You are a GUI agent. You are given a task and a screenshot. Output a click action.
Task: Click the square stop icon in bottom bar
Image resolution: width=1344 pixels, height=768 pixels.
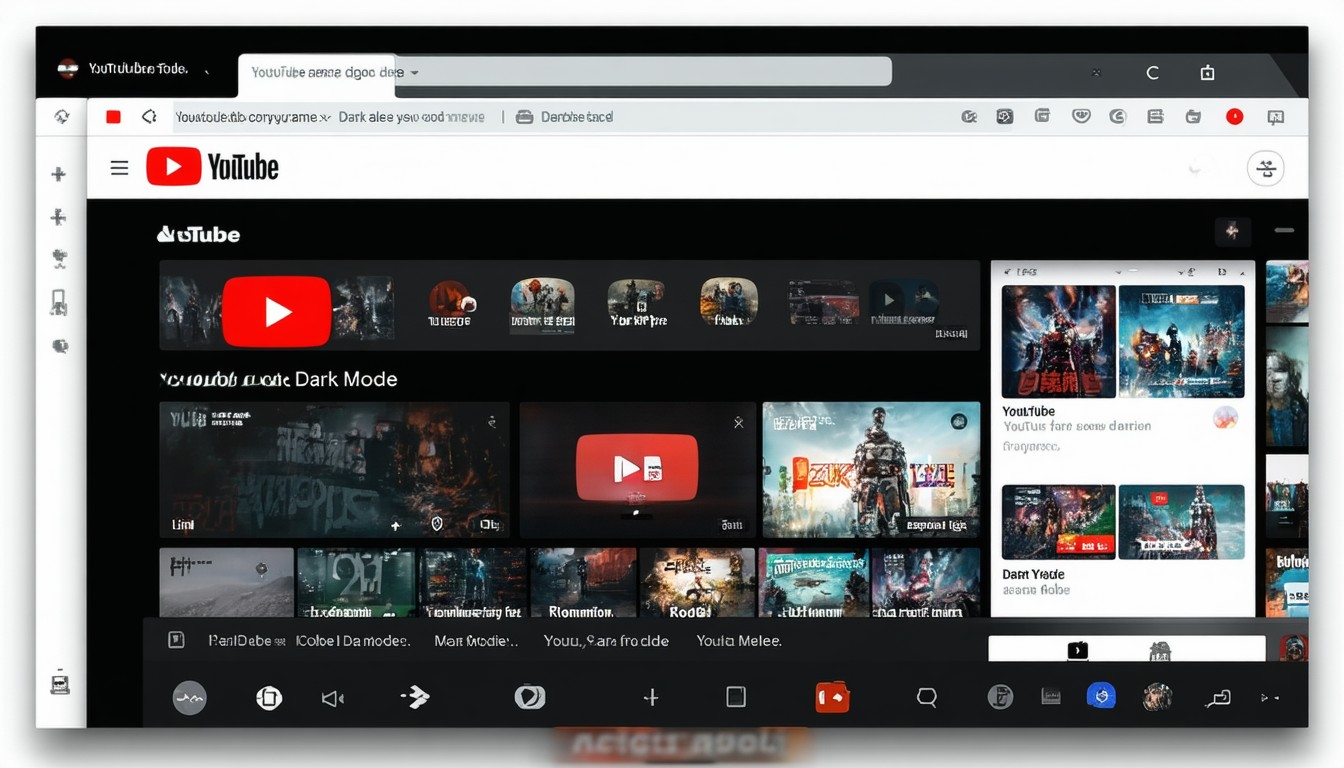[736, 697]
